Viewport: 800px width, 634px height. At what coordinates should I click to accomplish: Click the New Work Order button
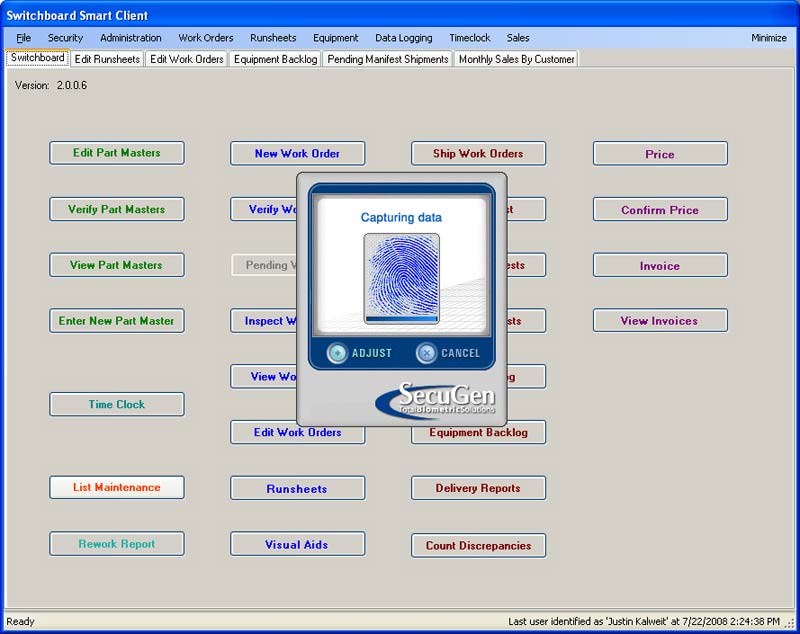click(x=297, y=154)
